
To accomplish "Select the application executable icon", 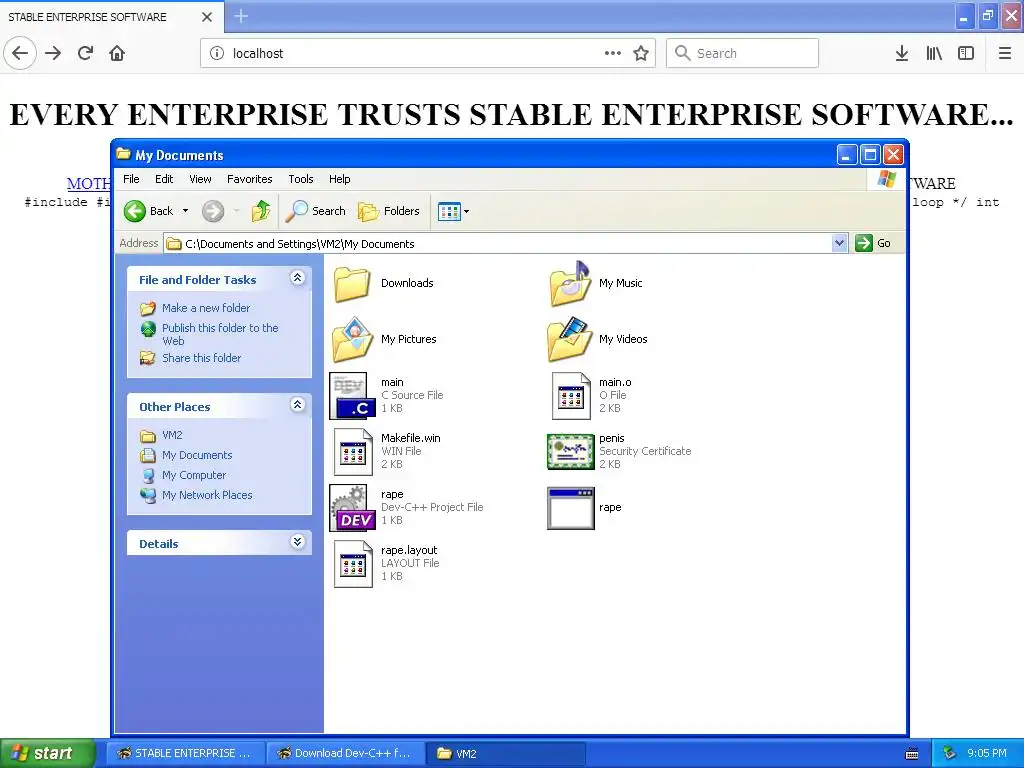I will (x=571, y=508).
